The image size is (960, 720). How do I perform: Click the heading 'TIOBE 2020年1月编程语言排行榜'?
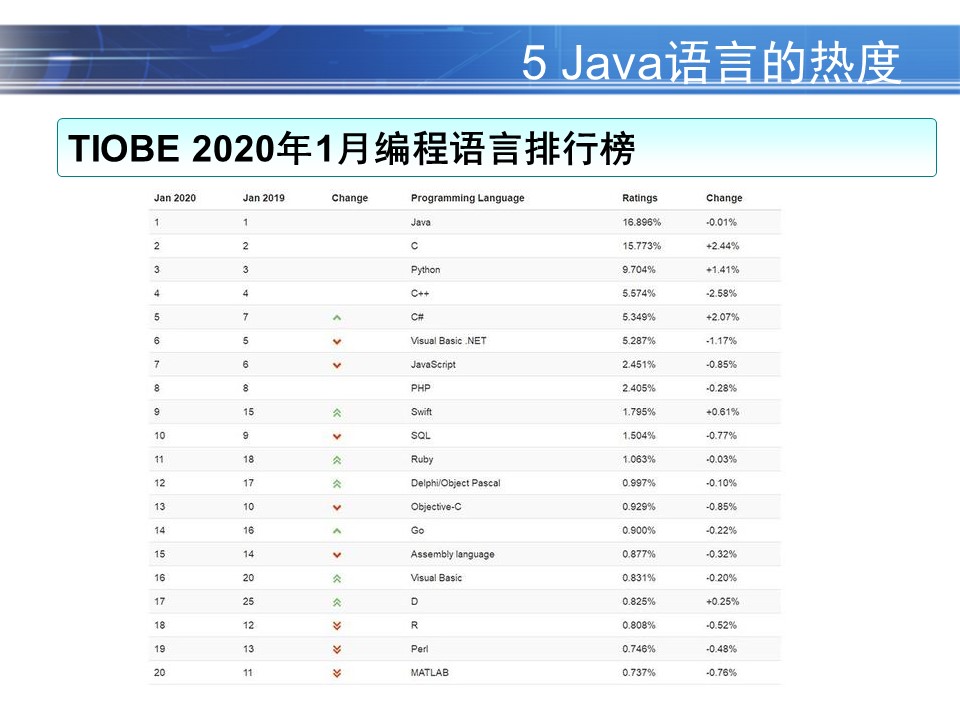point(351,148)
